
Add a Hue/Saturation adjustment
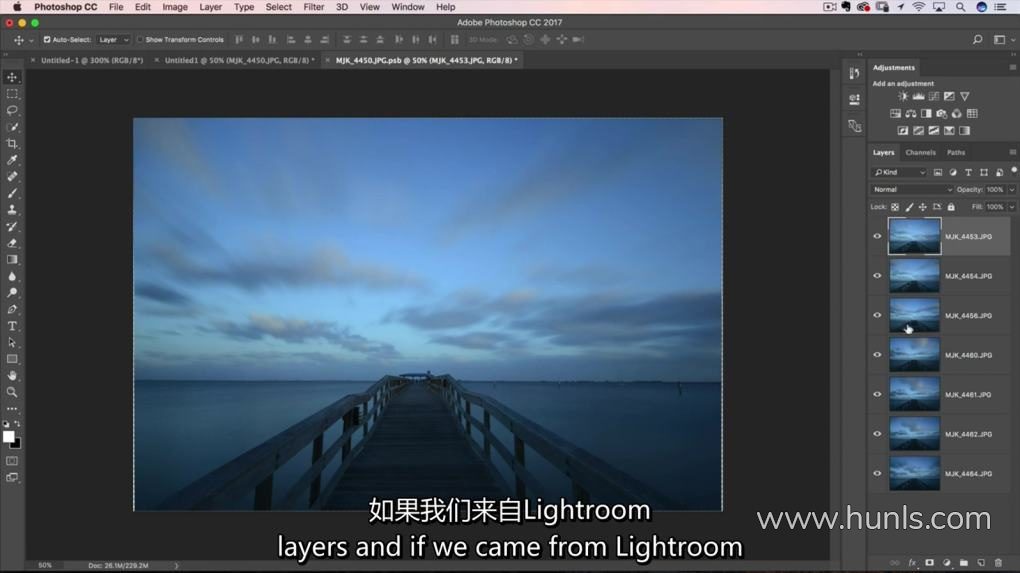point(896,114)
